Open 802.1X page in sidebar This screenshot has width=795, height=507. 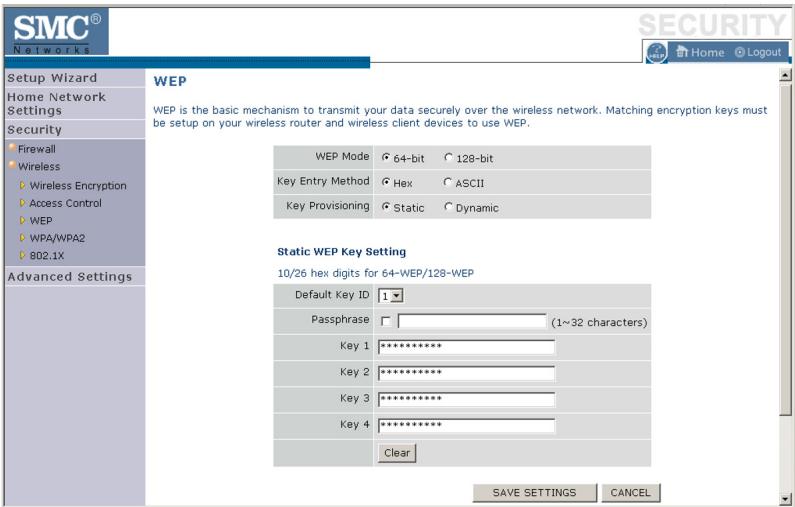pos(47,256)
